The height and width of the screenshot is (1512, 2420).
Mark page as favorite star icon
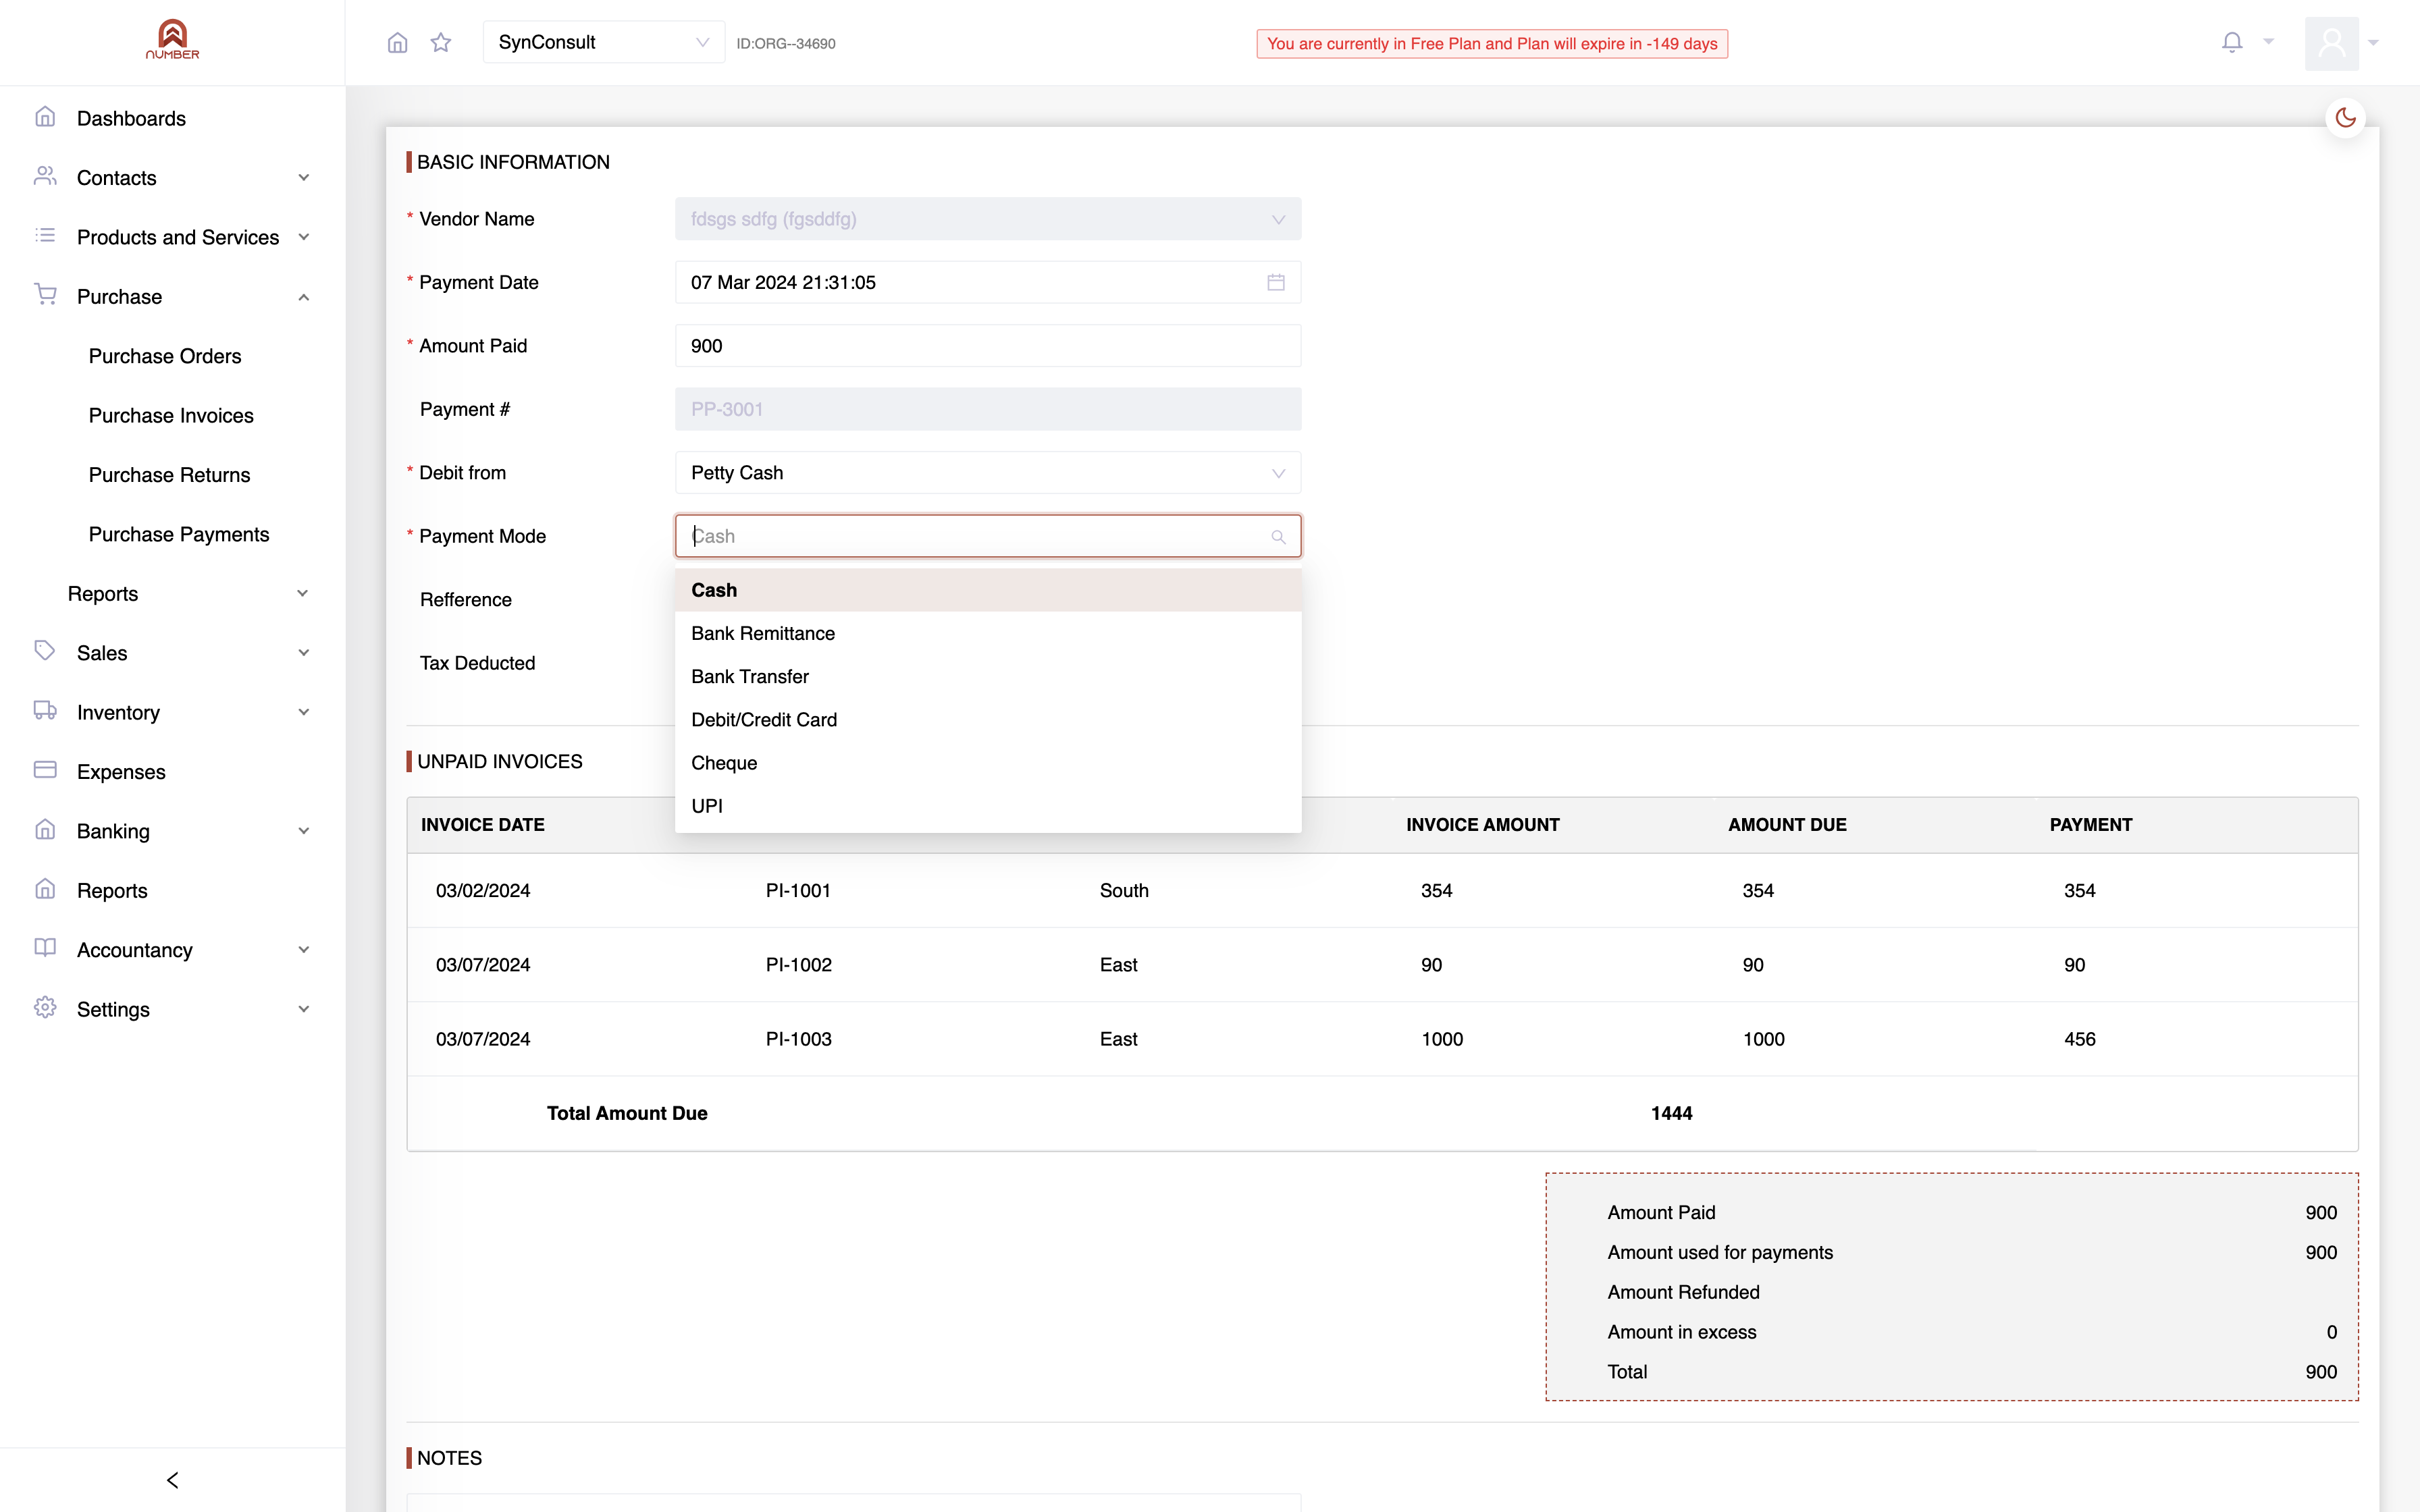[441, 43]
